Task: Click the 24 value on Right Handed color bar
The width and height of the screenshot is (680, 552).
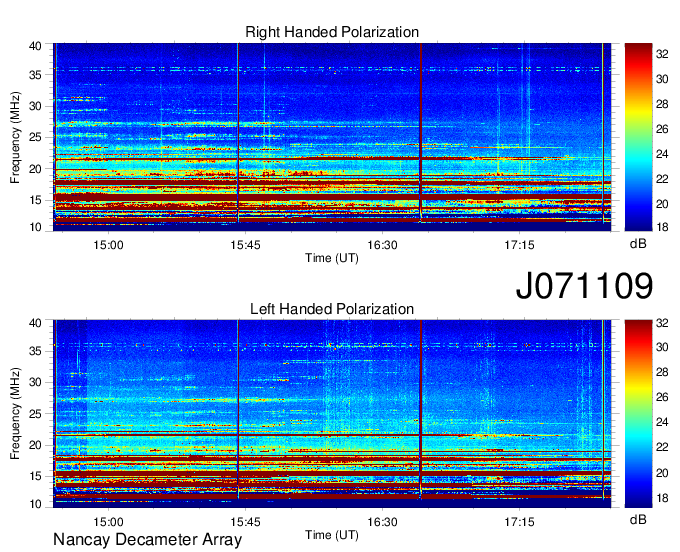Action: click(662, 154)
